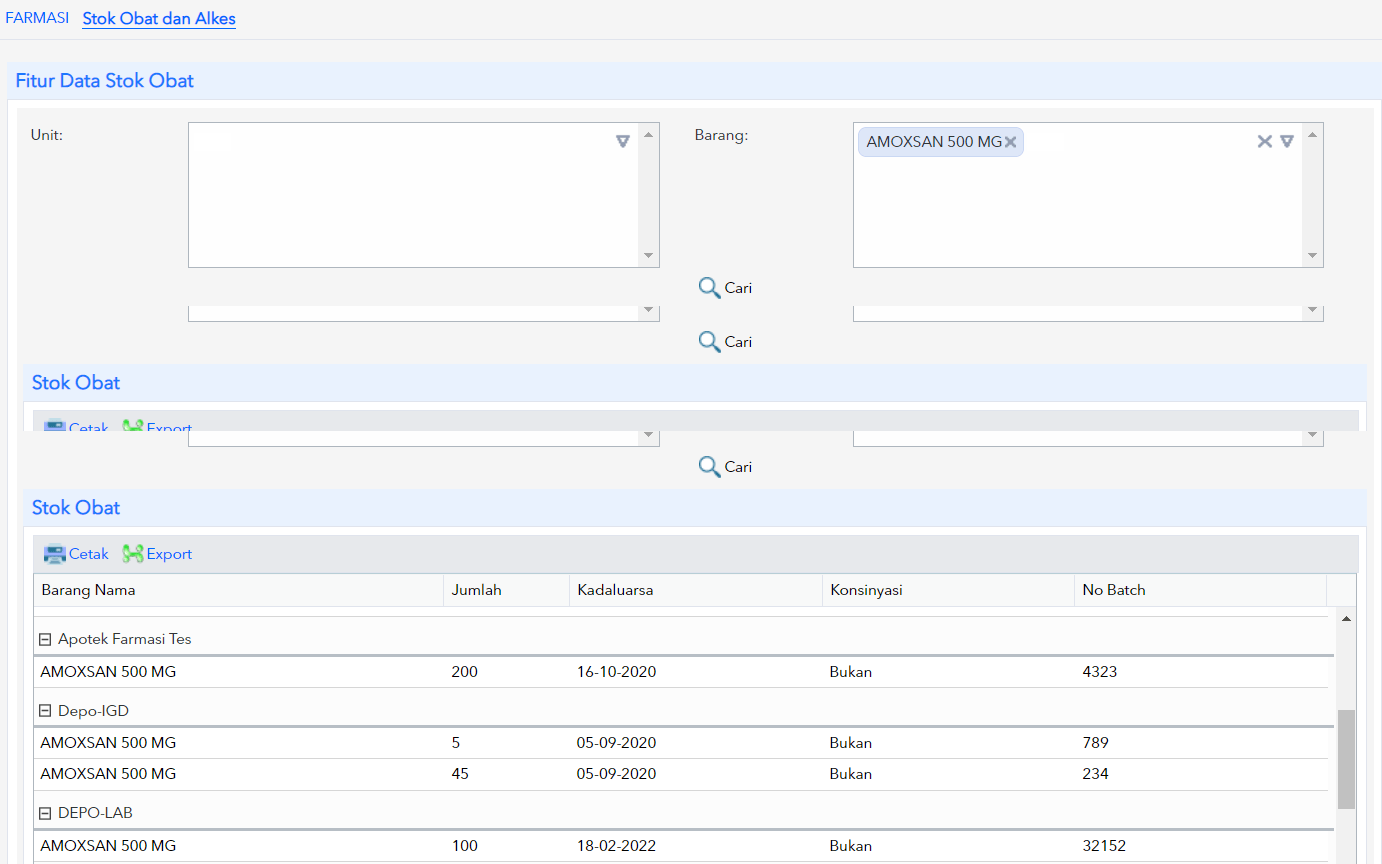This screenshot has width=1382, height=864.
Task: Open Stok Obat dan Alkes link
Action: coord(159,18)
